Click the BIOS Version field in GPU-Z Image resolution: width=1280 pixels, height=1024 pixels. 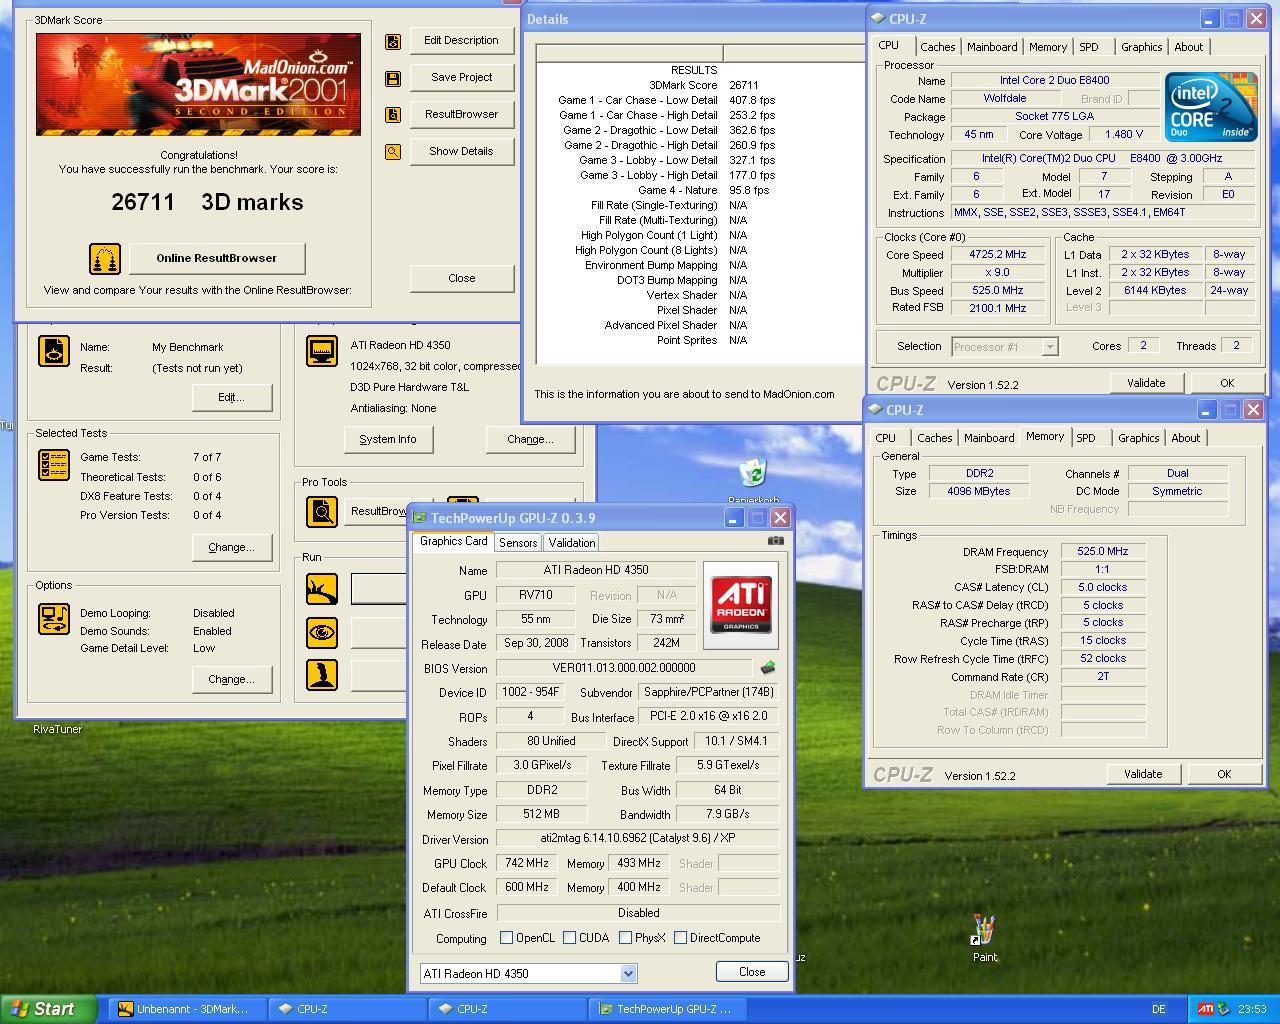(624, 668)
